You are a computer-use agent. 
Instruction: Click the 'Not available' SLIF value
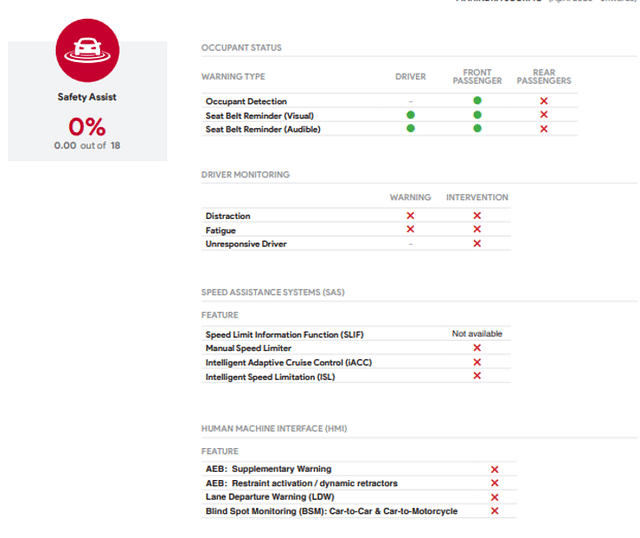[477, 334]
